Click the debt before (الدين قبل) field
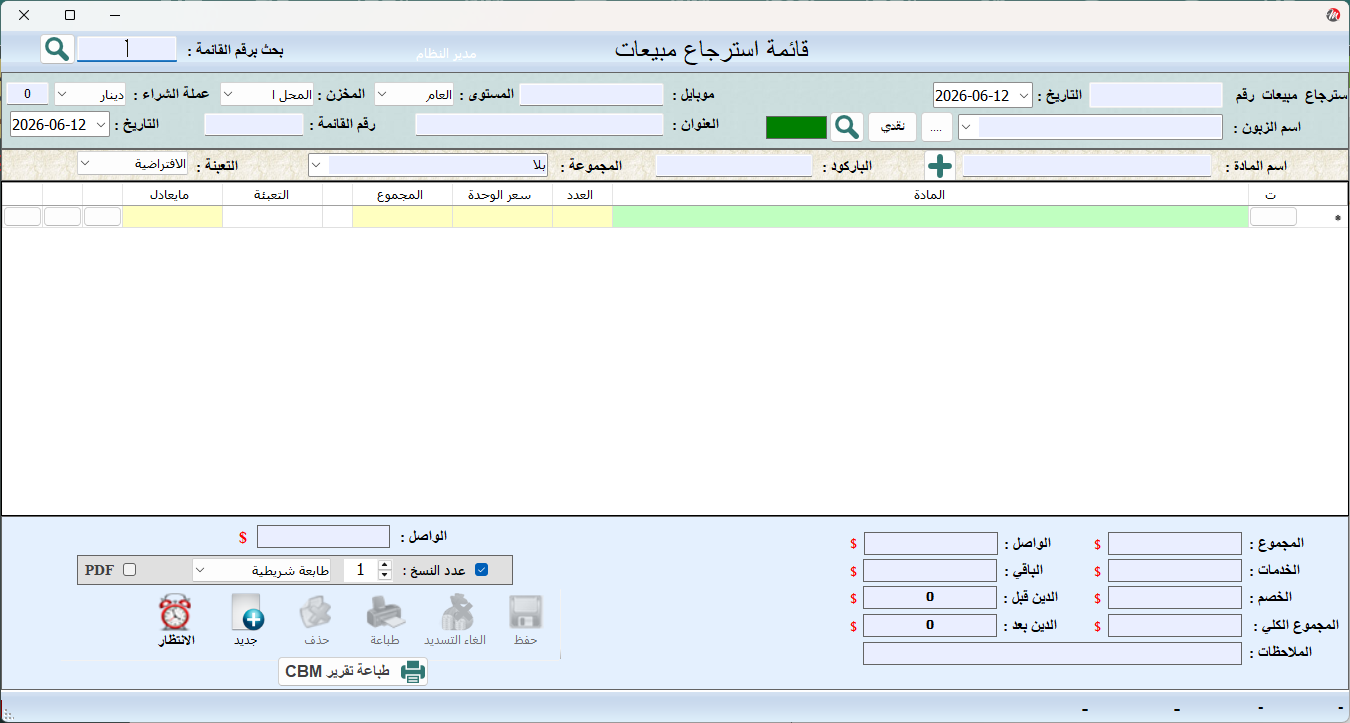Screen dimensions: 1350x723 pos(930,598)
